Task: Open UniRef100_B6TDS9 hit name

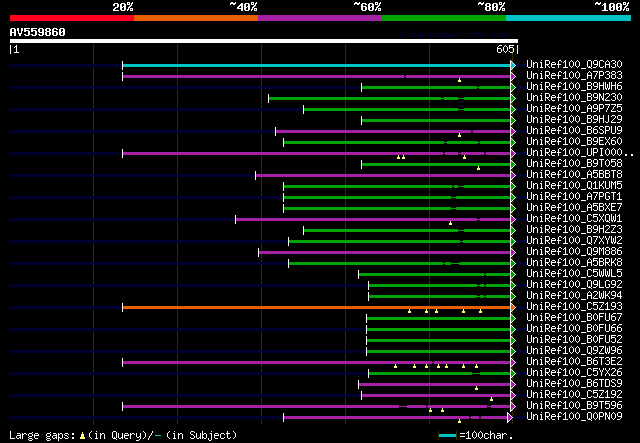Action: (574, 384)
